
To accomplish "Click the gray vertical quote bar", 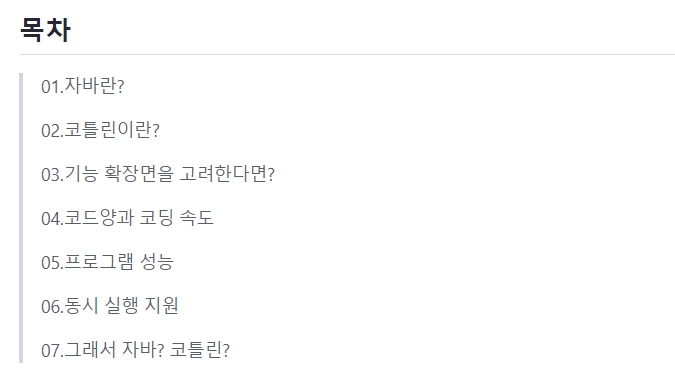I will [21, 218].
